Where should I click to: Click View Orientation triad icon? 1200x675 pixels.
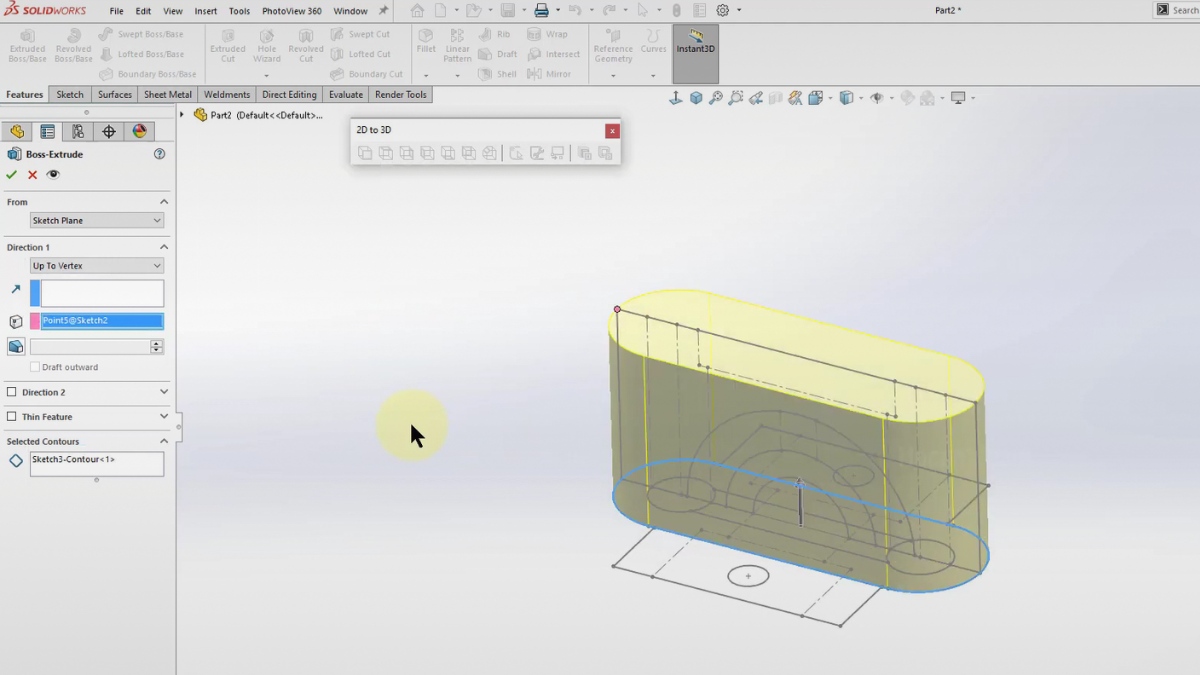click(x=816, y=98)
